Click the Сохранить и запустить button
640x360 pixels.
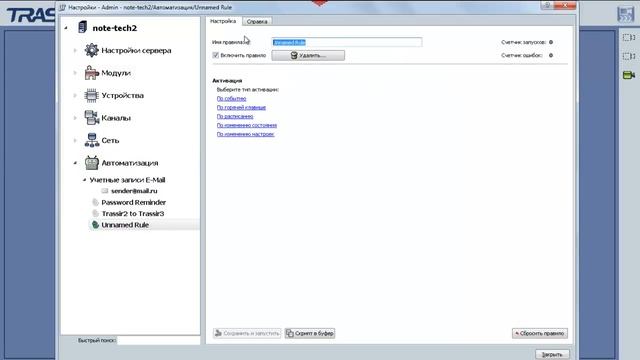coord(247,333)
